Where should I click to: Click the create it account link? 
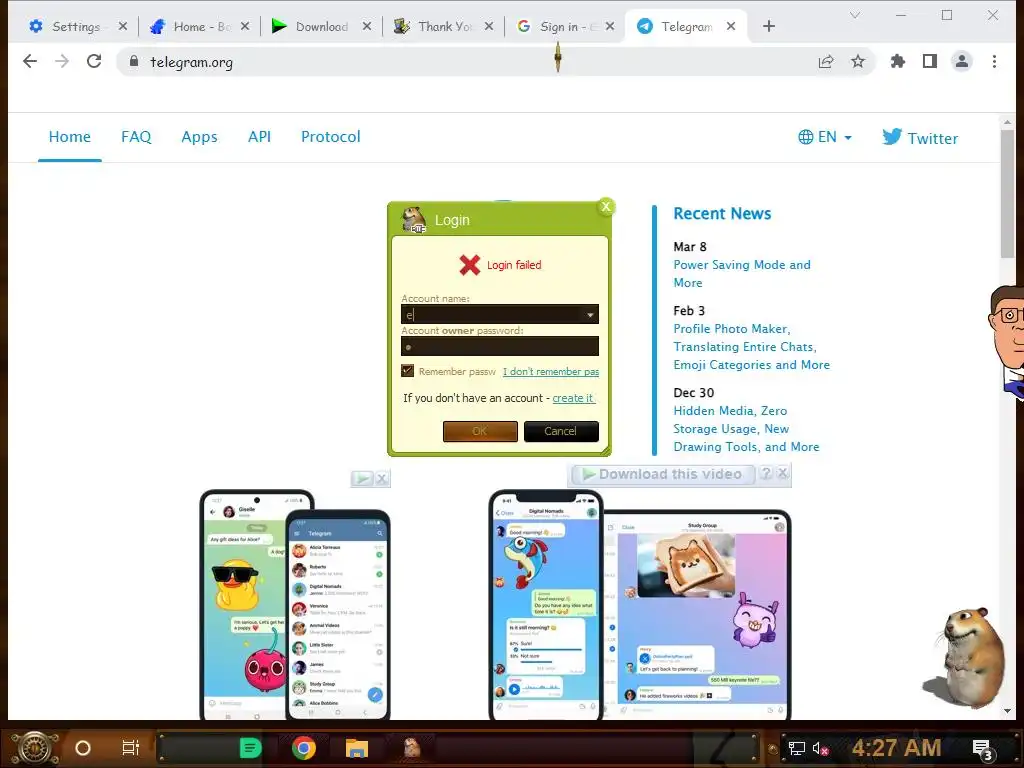573,398
